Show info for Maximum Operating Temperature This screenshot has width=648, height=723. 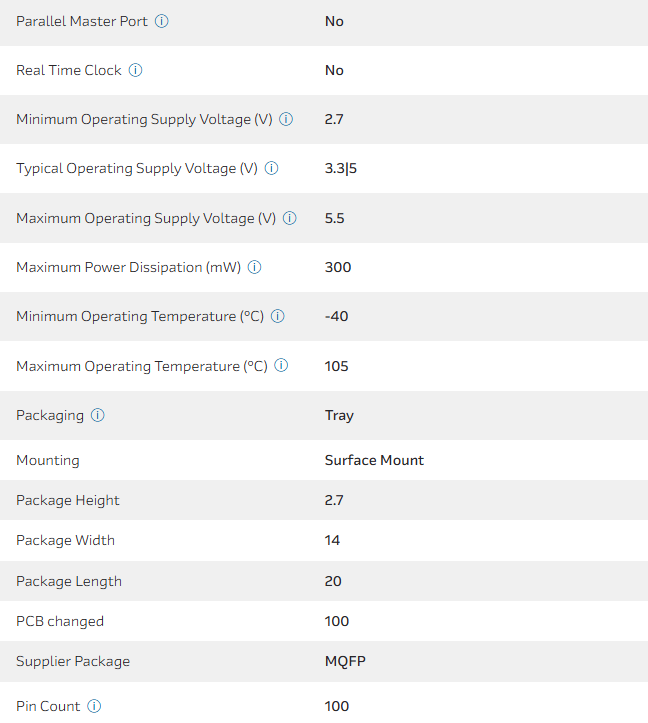[282, 366]
